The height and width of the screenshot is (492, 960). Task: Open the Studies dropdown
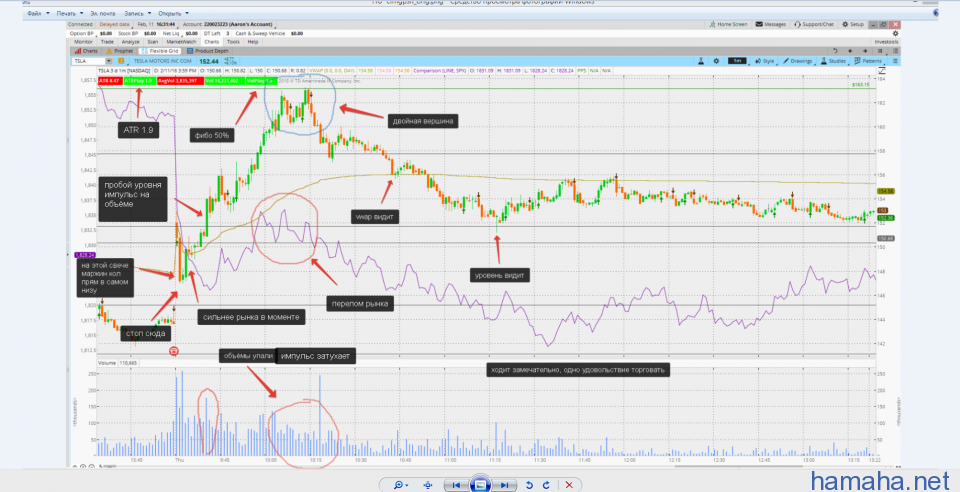click(834, 61)
